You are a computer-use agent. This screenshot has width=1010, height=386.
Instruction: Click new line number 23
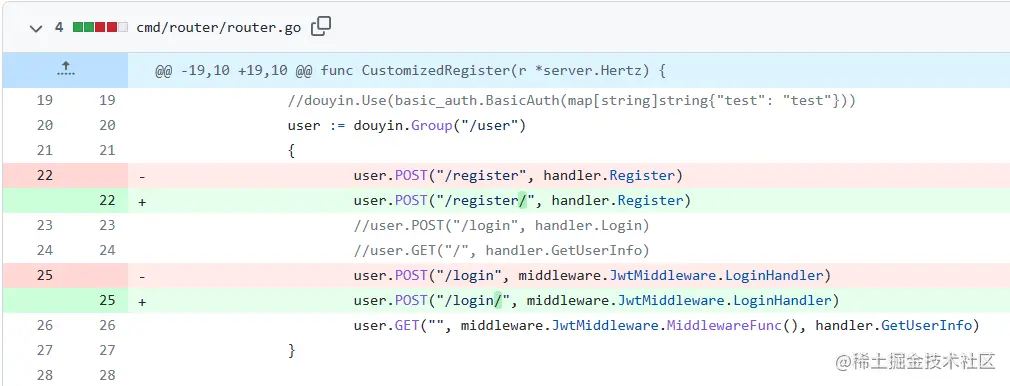(107, 226)
